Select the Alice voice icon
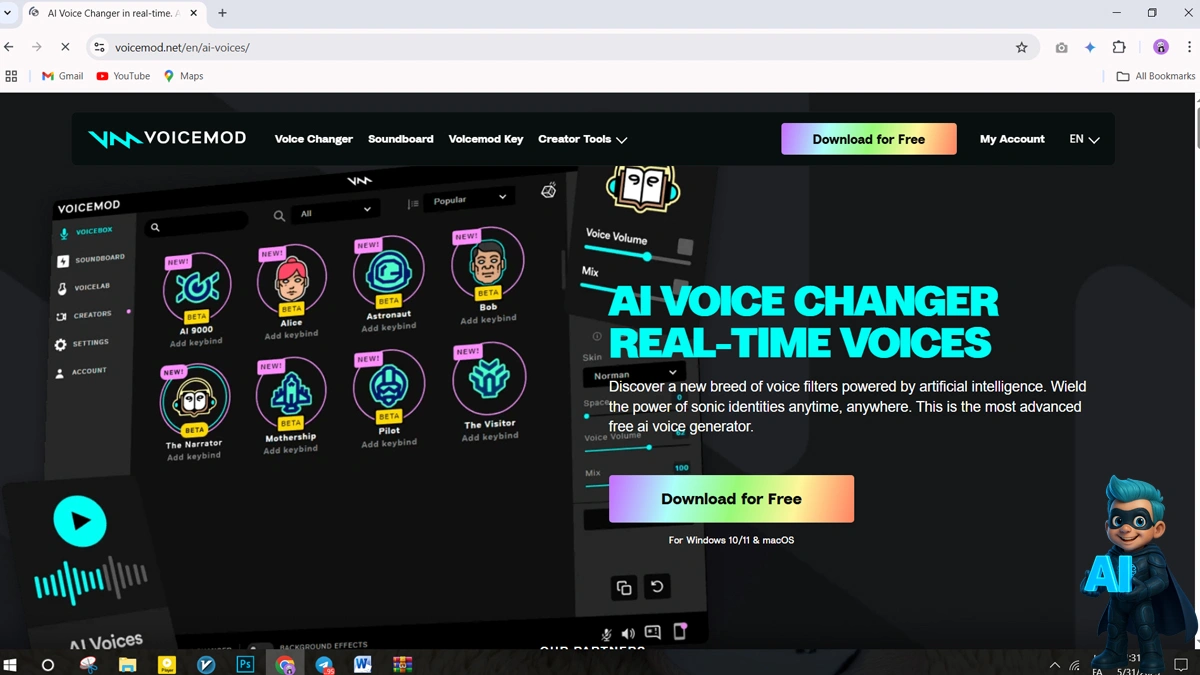1200x675 pixels. 292,280
